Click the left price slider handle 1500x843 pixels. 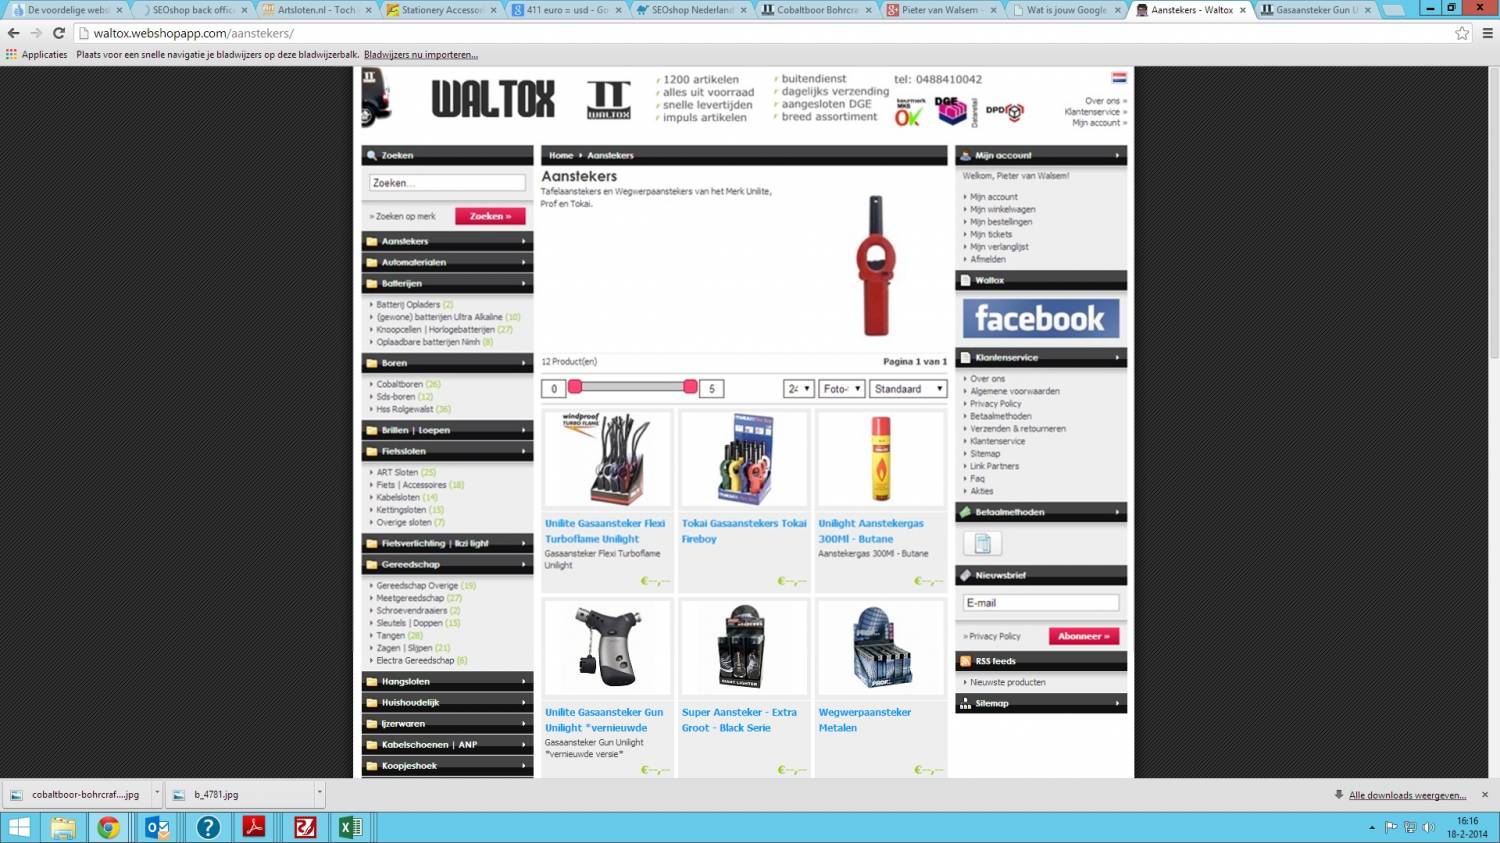pyautogui.click(x=575, y=387)
